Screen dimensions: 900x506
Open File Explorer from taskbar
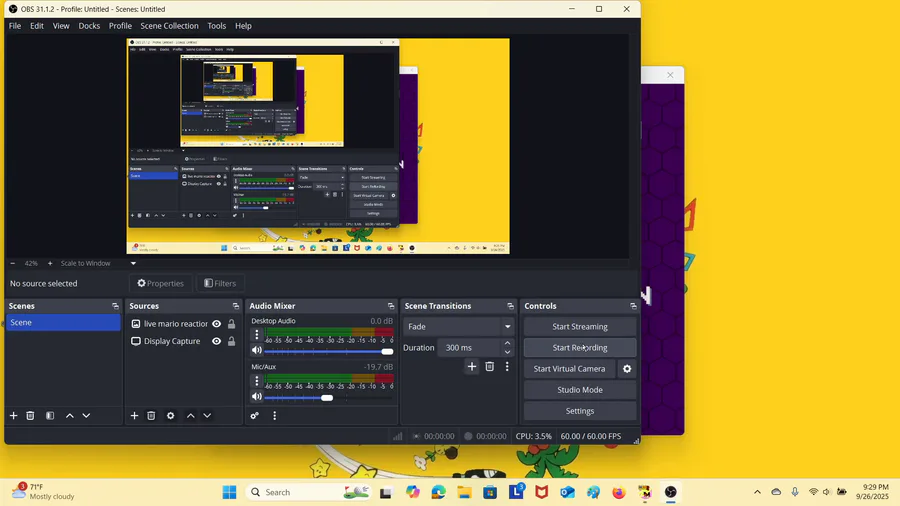(464, 492)
